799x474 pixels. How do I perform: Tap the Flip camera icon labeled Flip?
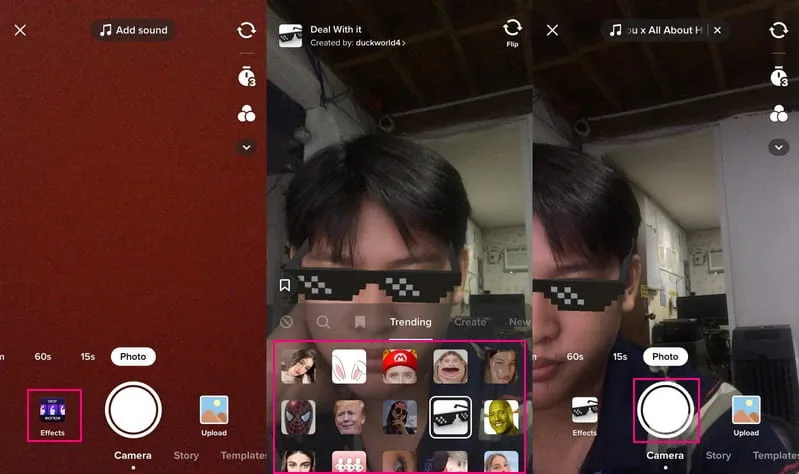(x=512, y=31)
